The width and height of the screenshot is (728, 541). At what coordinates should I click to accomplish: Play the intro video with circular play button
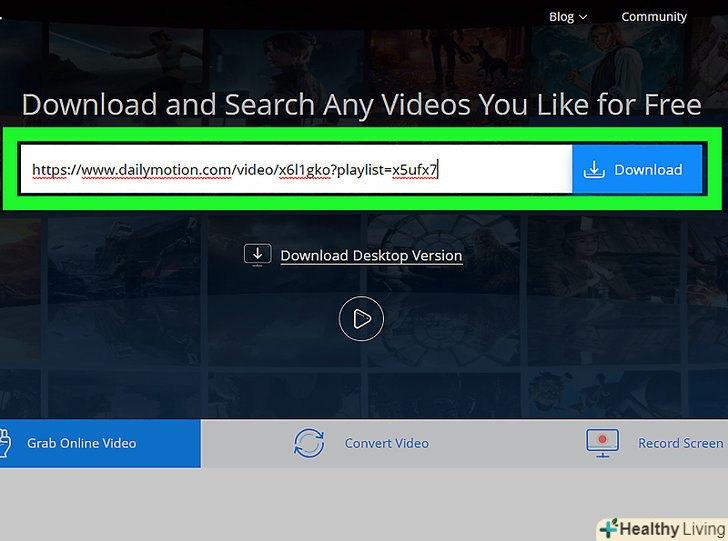(x=361, y=319)
